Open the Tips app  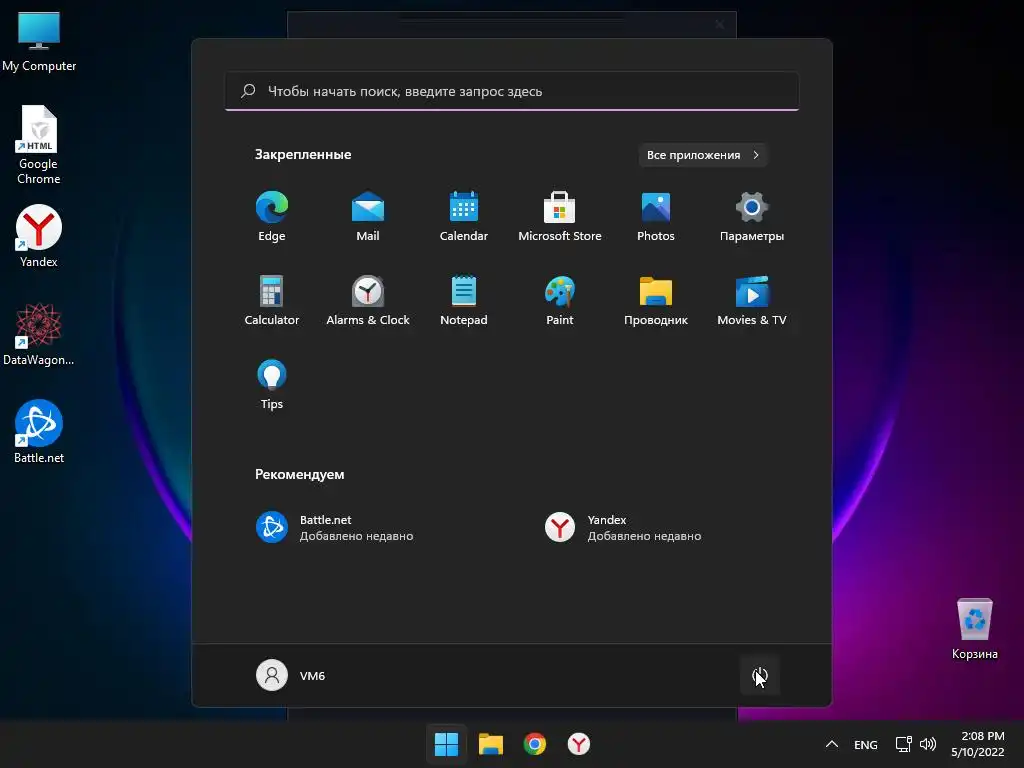point(272,385)
